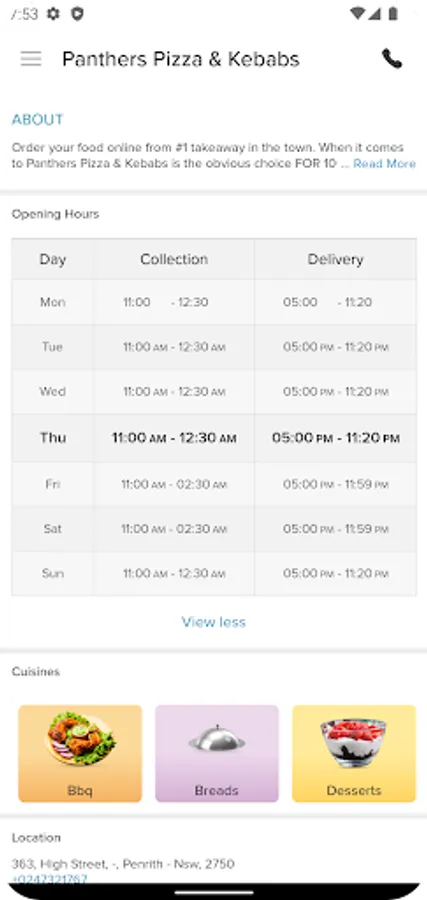Select the Sat delivery hours cell

[x=335, y=529]
